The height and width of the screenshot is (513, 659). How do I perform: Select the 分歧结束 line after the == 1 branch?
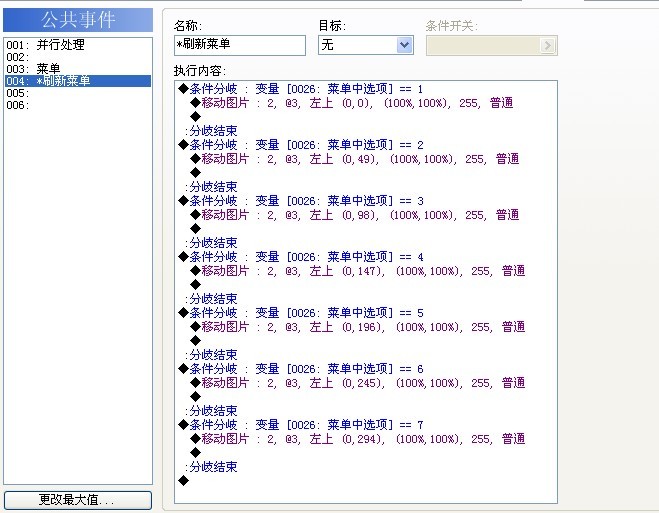[211, 131]
